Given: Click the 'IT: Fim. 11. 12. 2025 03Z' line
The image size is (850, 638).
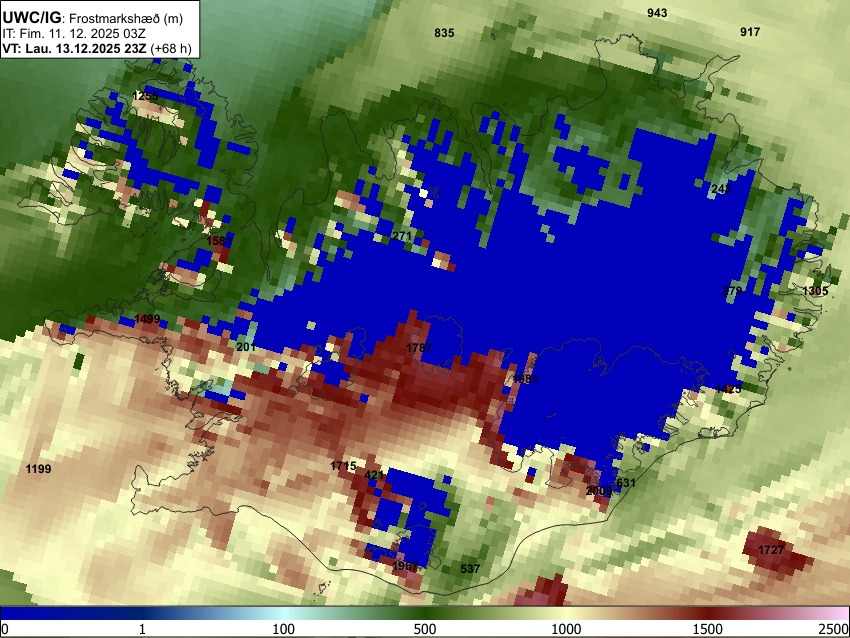Looking at the screenshot, I should coord(74,34).
